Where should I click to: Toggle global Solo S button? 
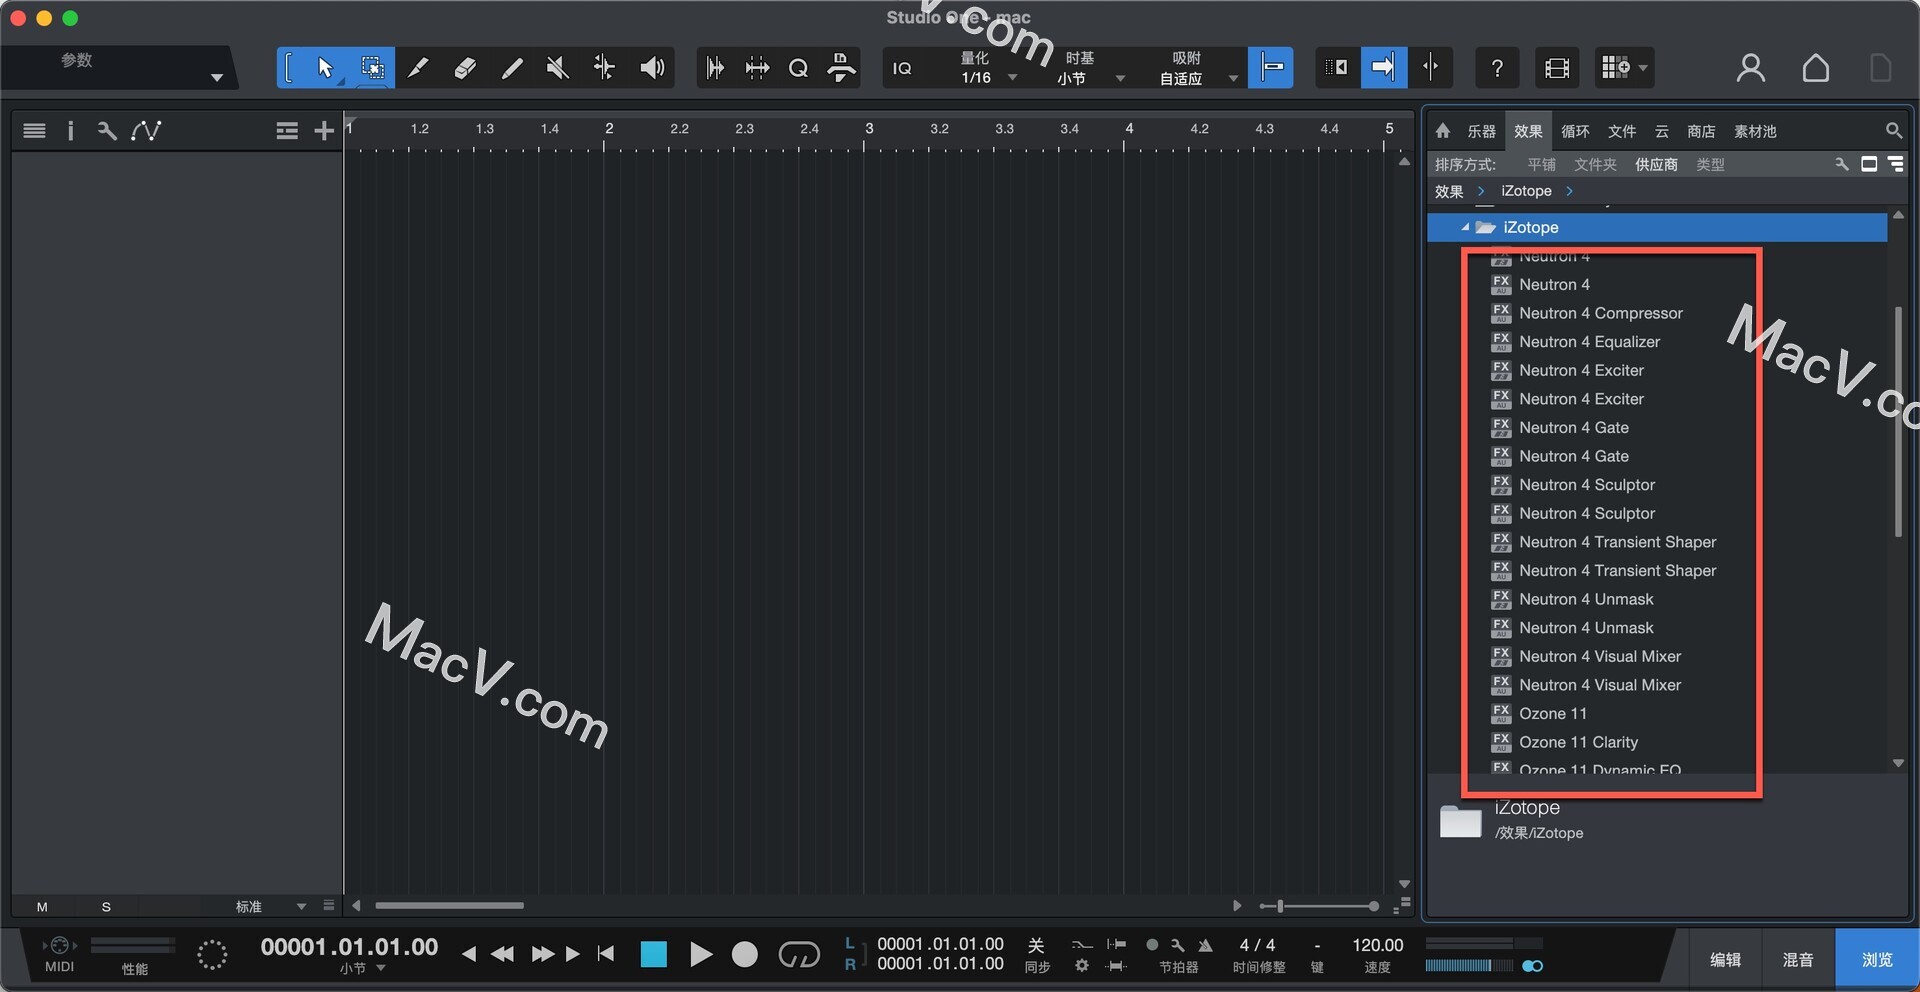106,907
